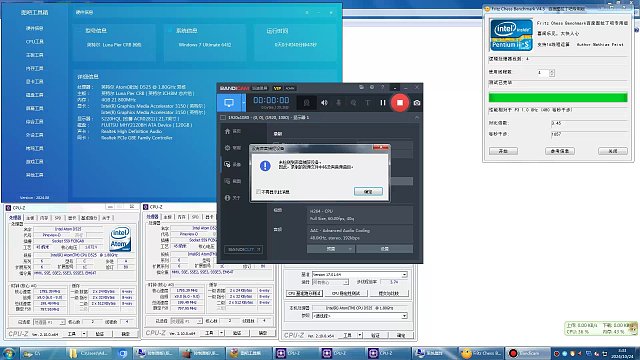Stop recording with red Bandicam button
Screen dimensions: 640x360
[400, 103]
